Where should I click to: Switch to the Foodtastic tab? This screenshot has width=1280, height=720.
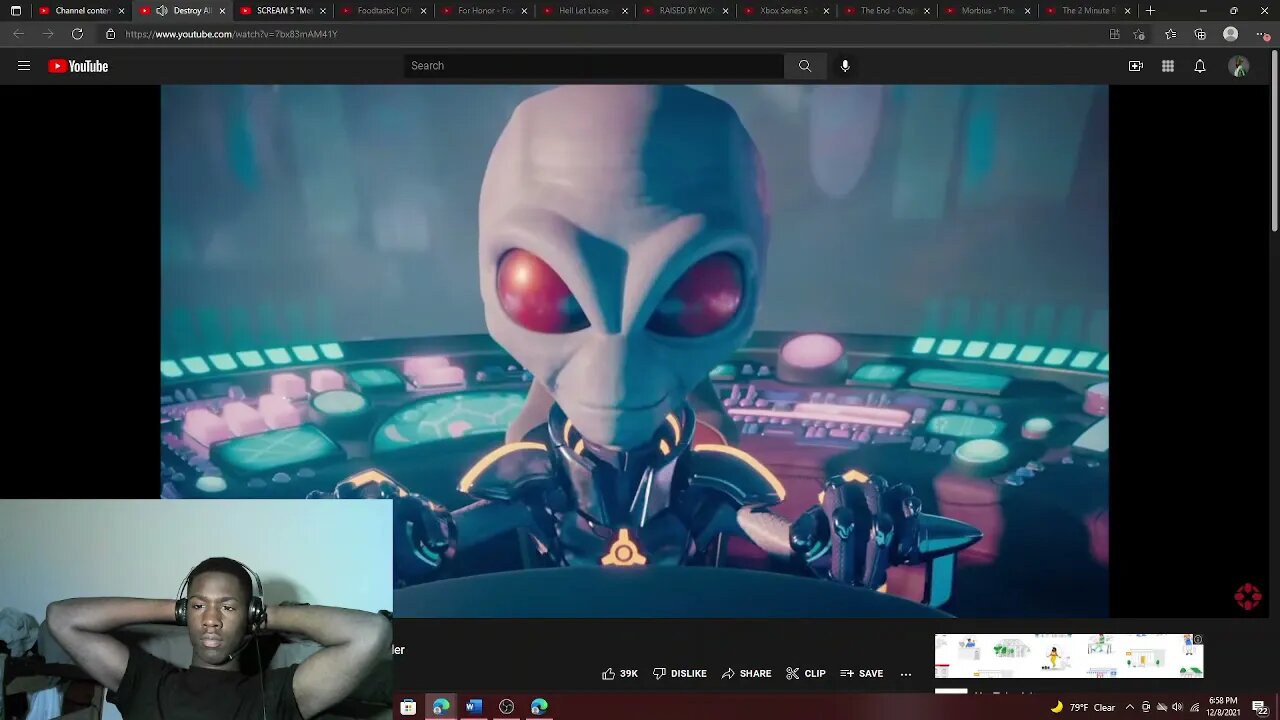384,11
